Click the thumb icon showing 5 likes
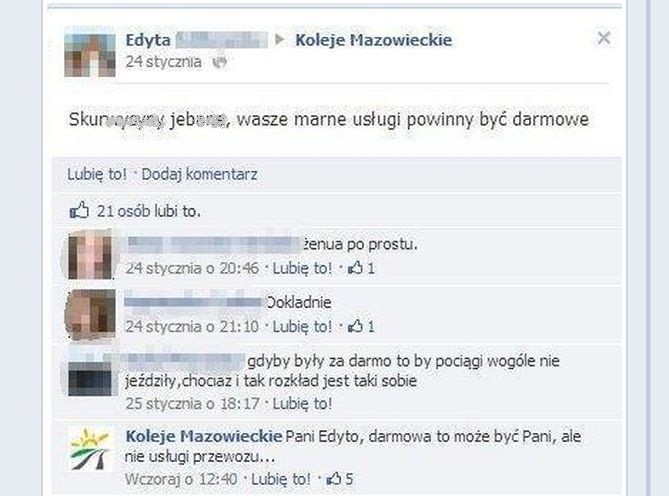This screenshot has width=669, height=496. point(334,479)
